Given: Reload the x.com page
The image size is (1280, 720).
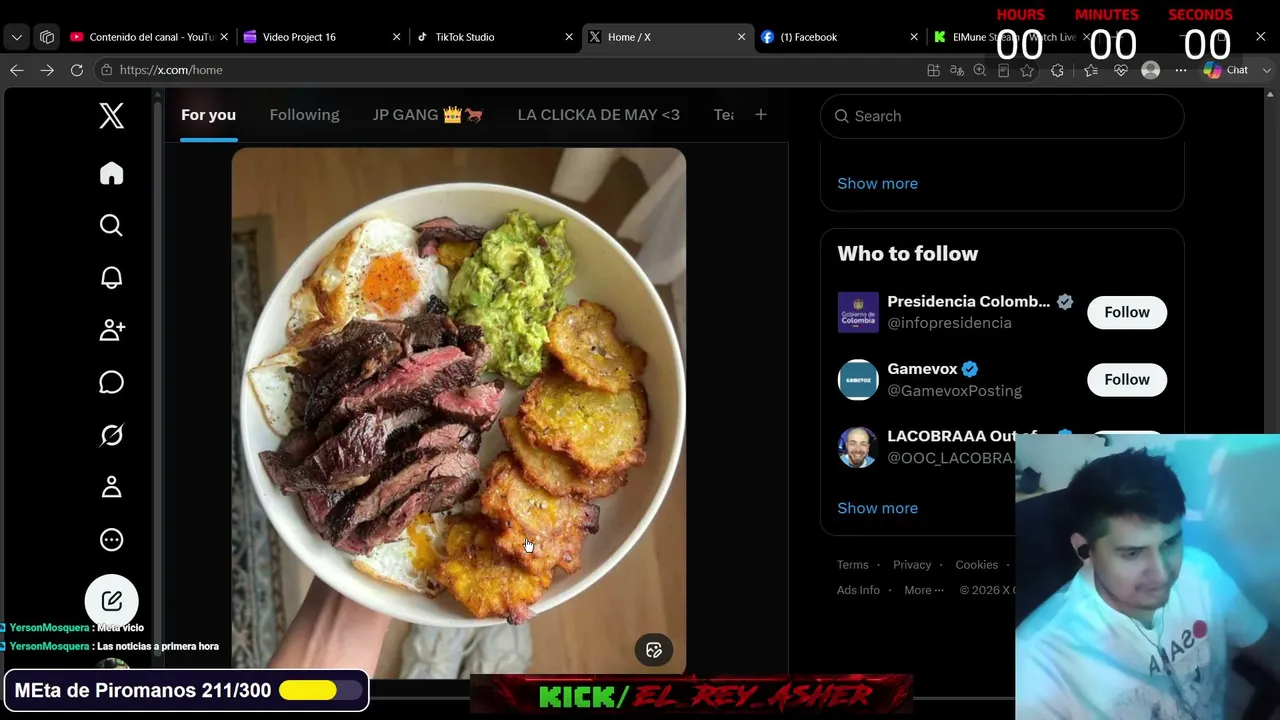Looking at the screenshot, I should coord(77,70).
